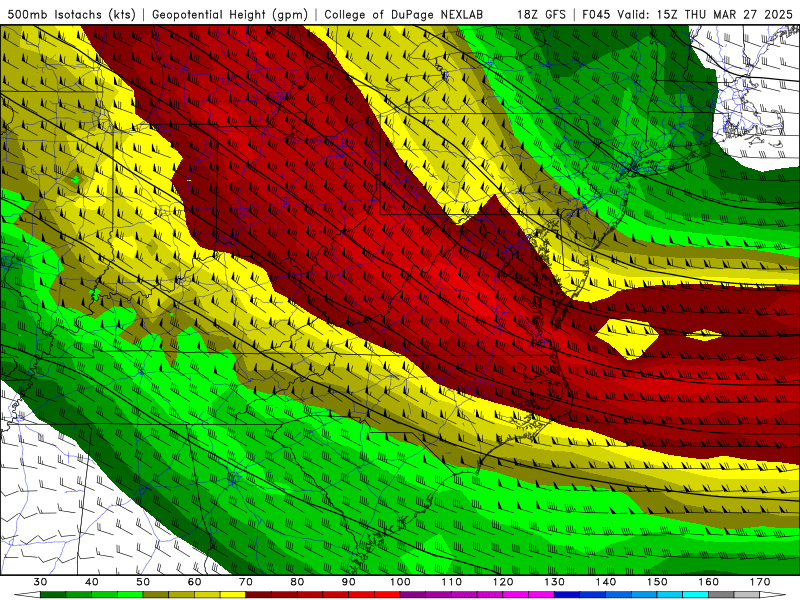The image size is (800, 600).
Task: Click the '40' label on the color scale
Action: pyautogui.click(x=92, y=582)
